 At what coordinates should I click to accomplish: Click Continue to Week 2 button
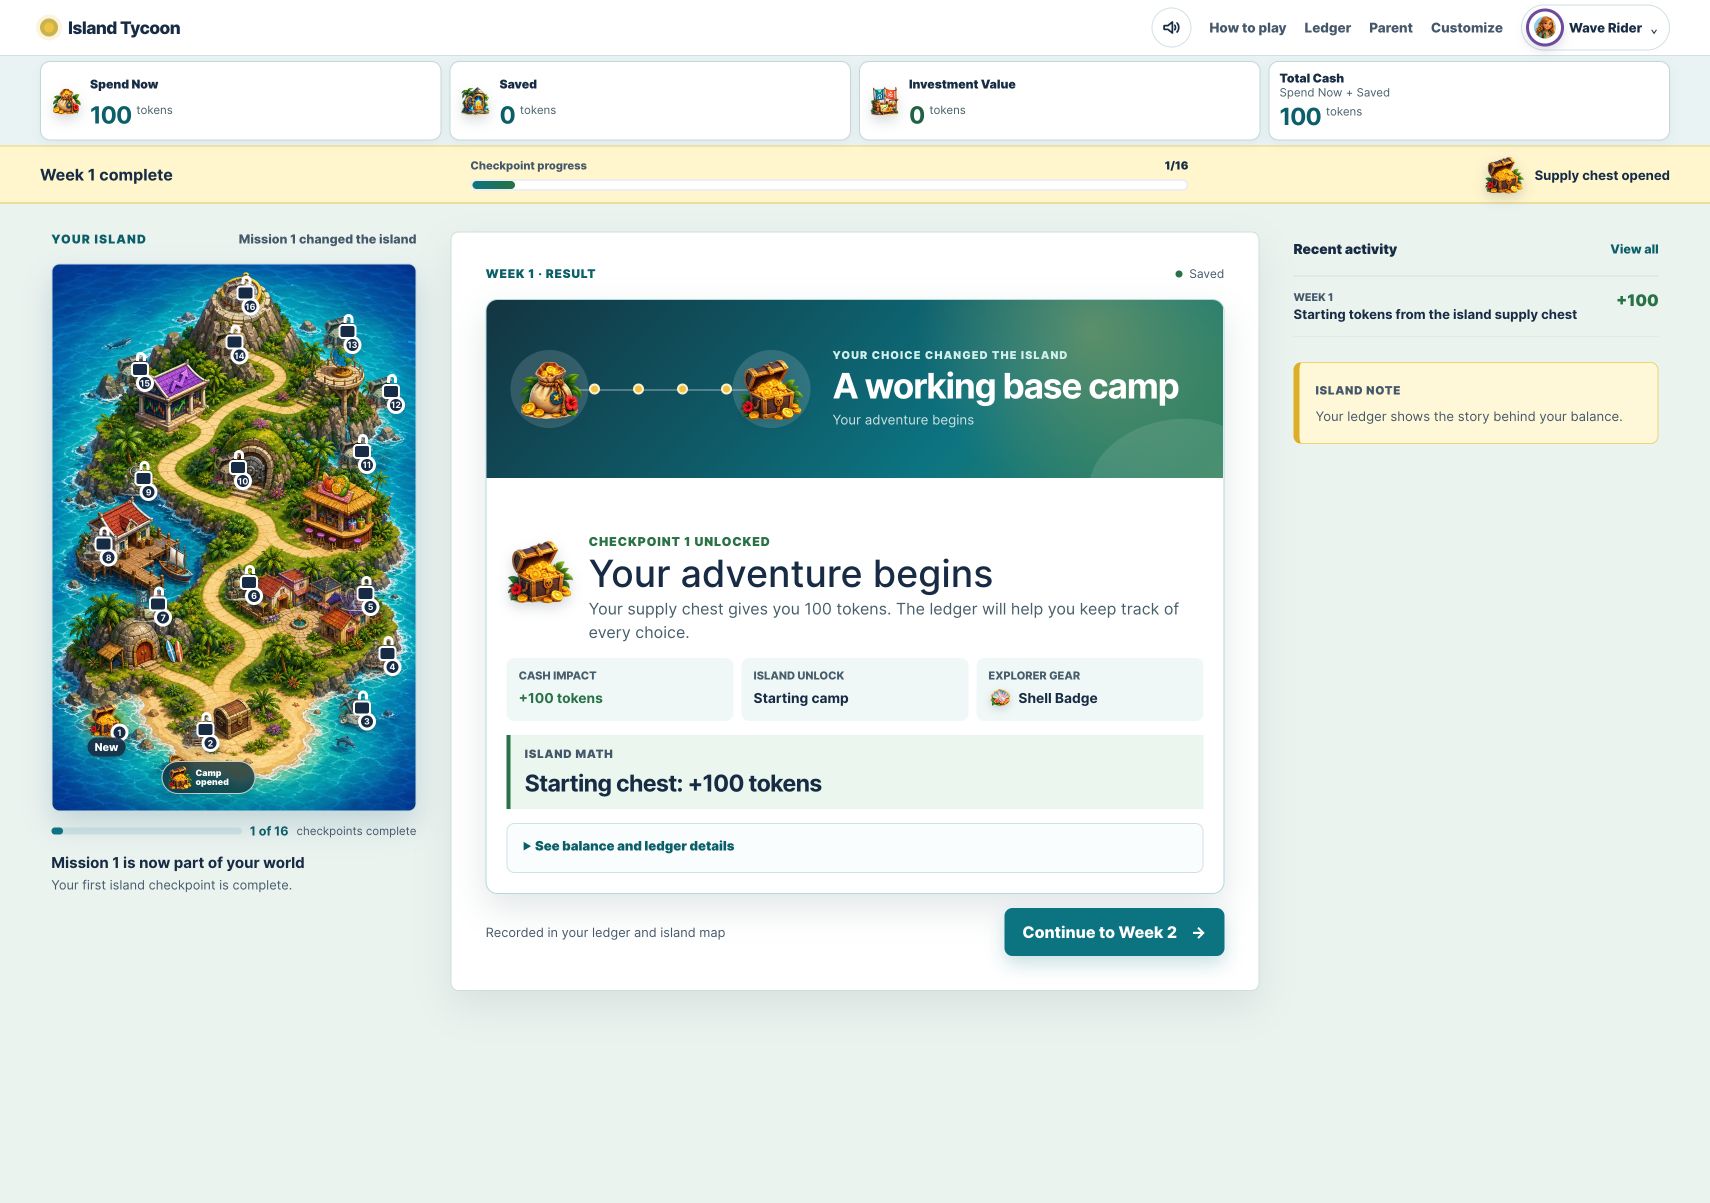(1114, 932)
